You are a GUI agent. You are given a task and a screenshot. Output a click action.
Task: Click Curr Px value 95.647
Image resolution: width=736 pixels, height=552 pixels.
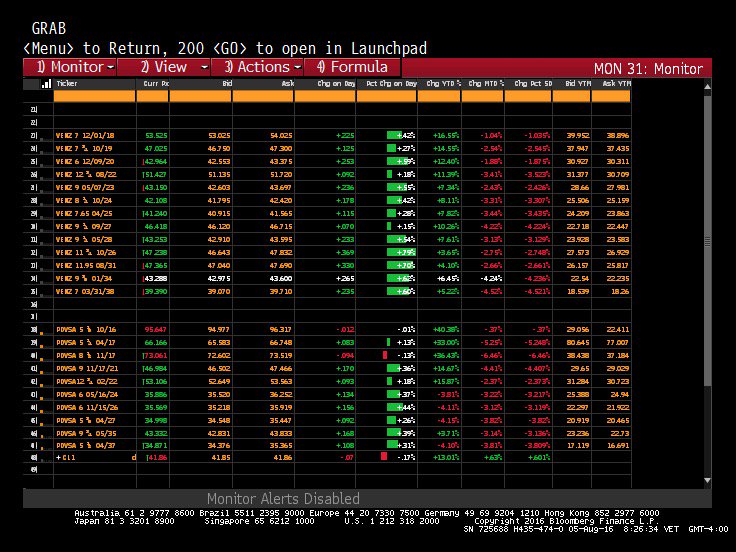[156, 330]
